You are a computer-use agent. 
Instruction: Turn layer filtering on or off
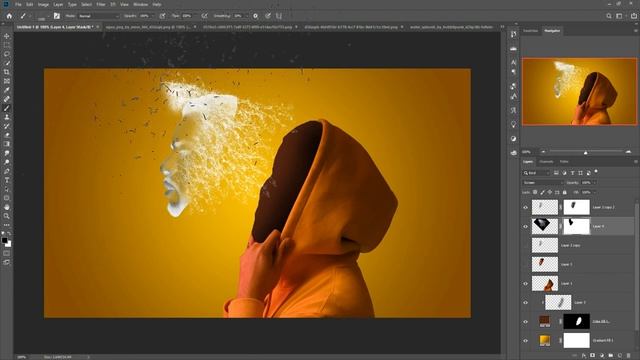pyautogui.click(x=596, y=172)
